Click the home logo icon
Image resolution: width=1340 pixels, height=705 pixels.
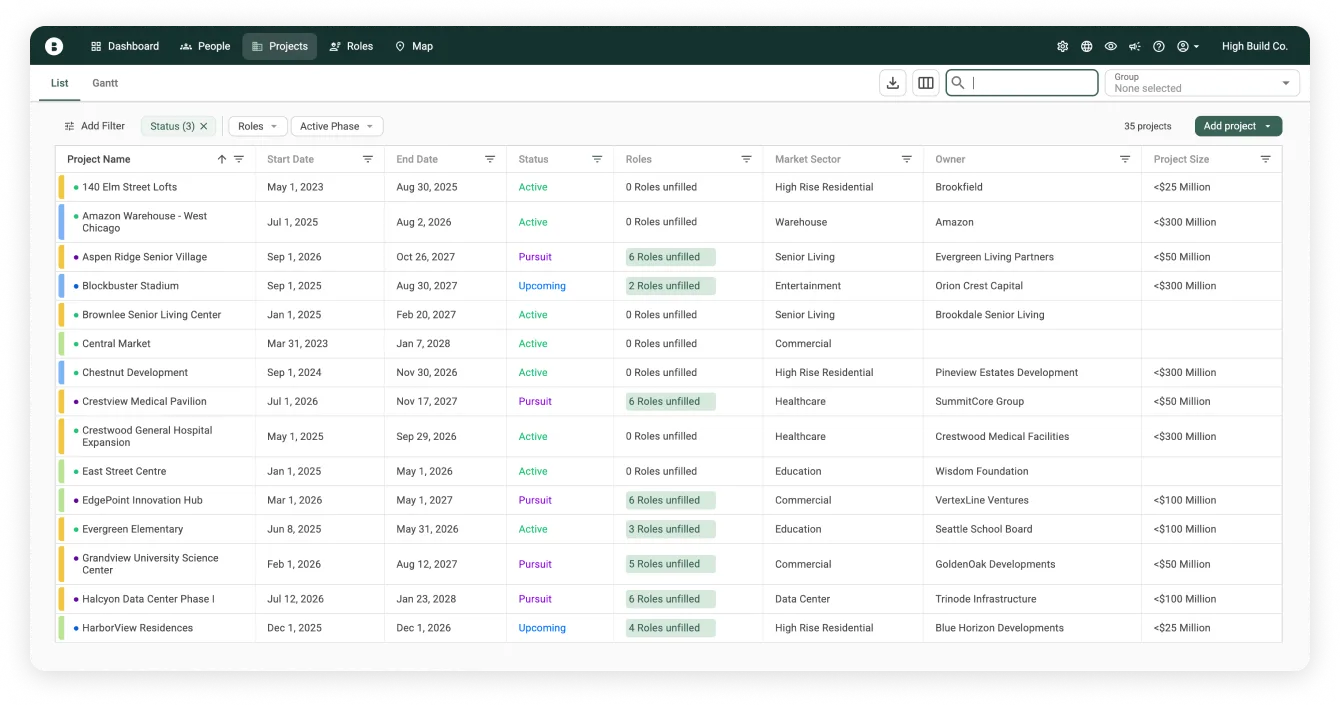[54, 46]
